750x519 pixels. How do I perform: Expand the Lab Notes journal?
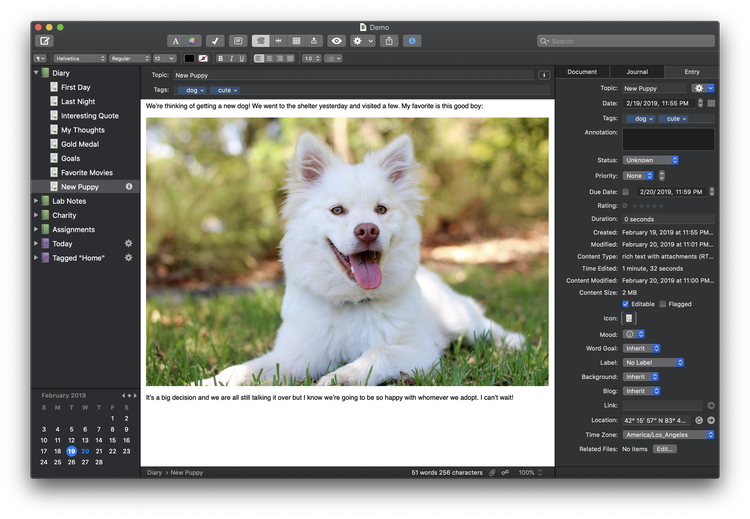(x=36, y=201)
